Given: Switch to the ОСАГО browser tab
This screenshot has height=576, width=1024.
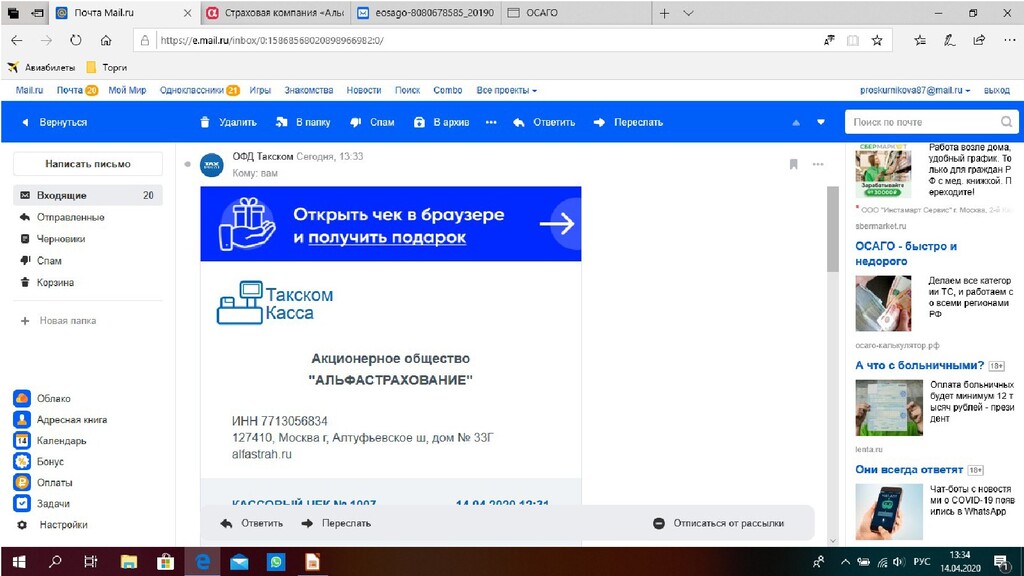Looking at the screenshot, I should (x=577, y=13).
